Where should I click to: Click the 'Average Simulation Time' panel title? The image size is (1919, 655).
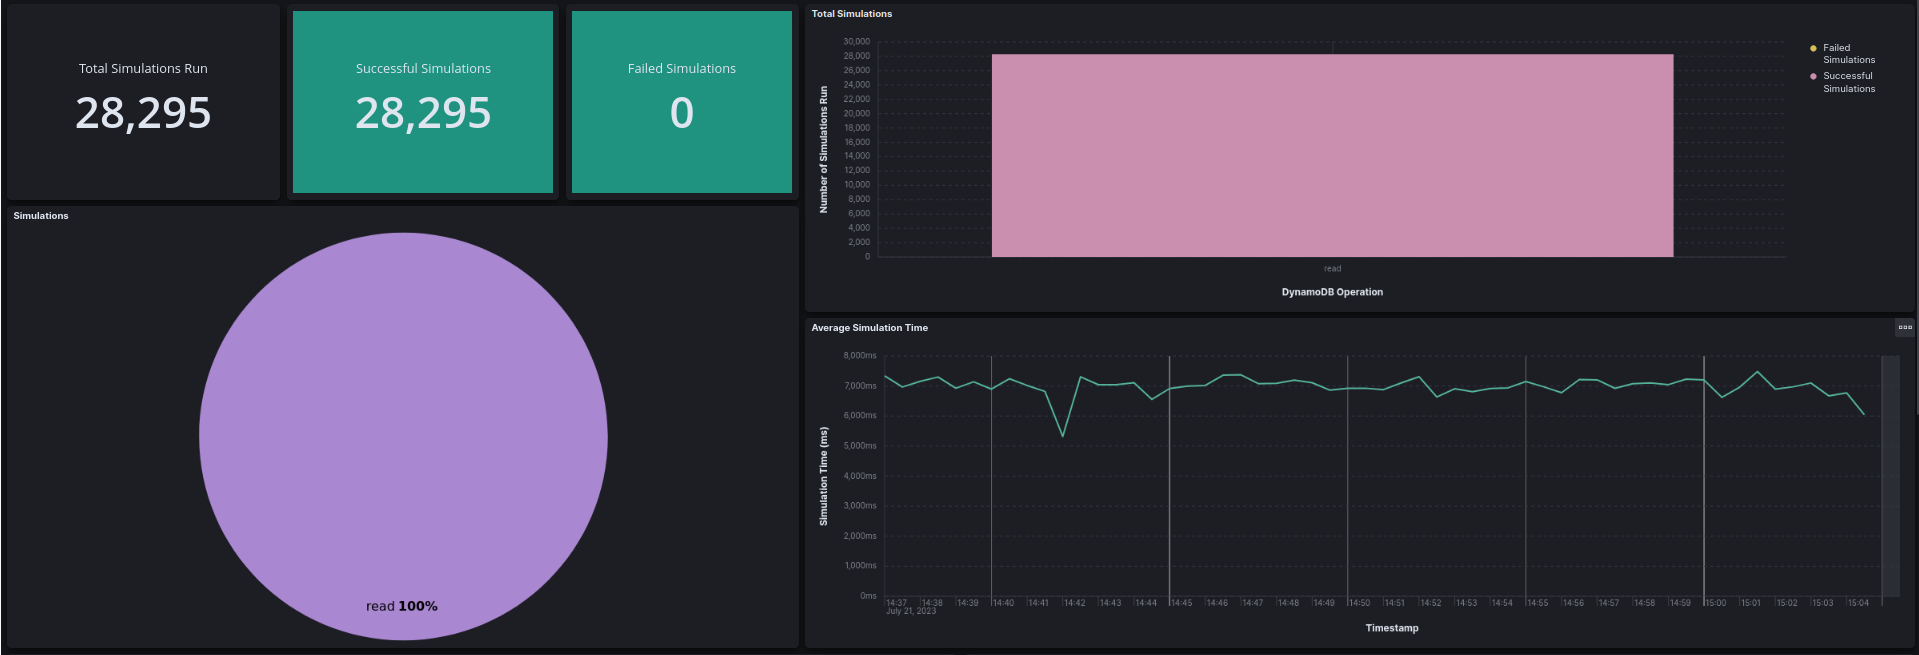(869, 328)
